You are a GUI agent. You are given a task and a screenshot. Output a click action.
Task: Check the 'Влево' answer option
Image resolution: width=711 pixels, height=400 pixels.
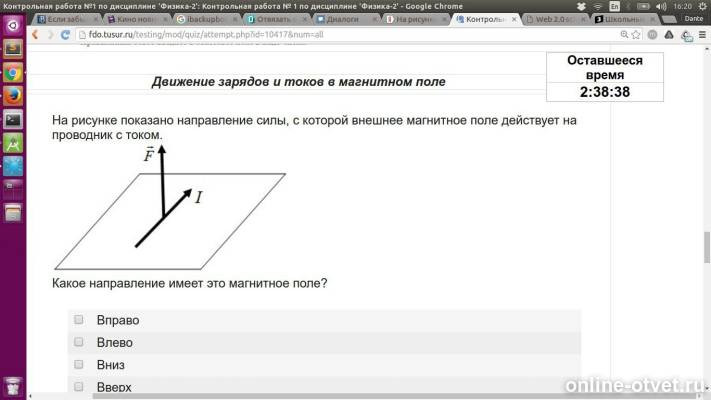[x=78, y=341]
